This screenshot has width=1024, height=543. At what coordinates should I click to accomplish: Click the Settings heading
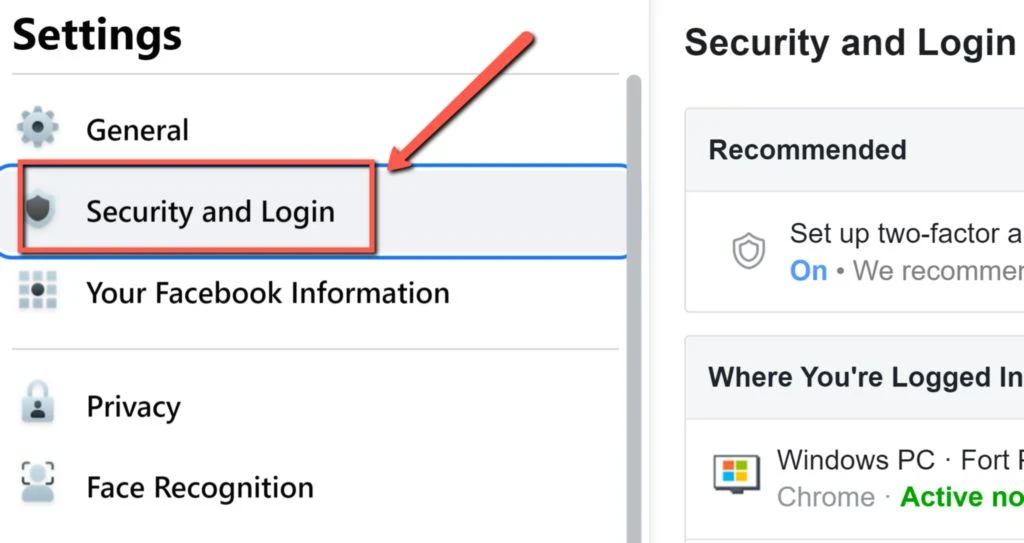click(x=97, y=35)
